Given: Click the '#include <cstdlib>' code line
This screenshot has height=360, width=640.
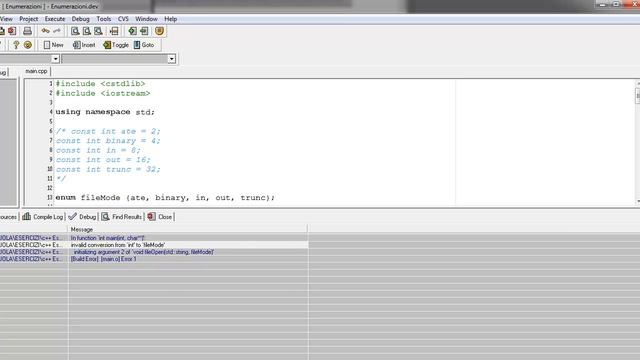Looking at the screenshot, I should coord(100,84).
